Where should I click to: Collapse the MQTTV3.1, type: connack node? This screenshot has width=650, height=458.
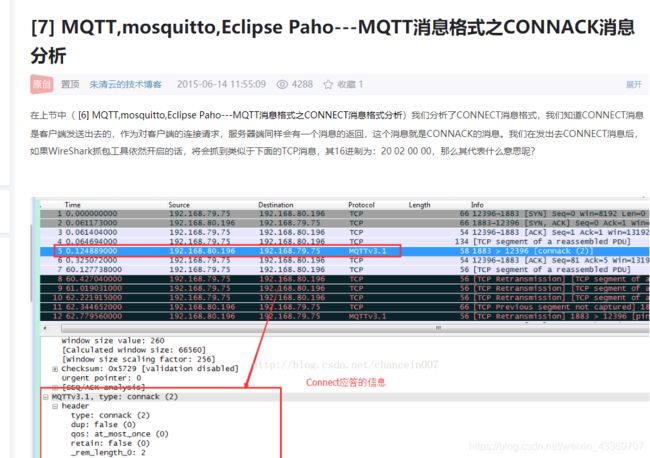click(x=46, y=397)
